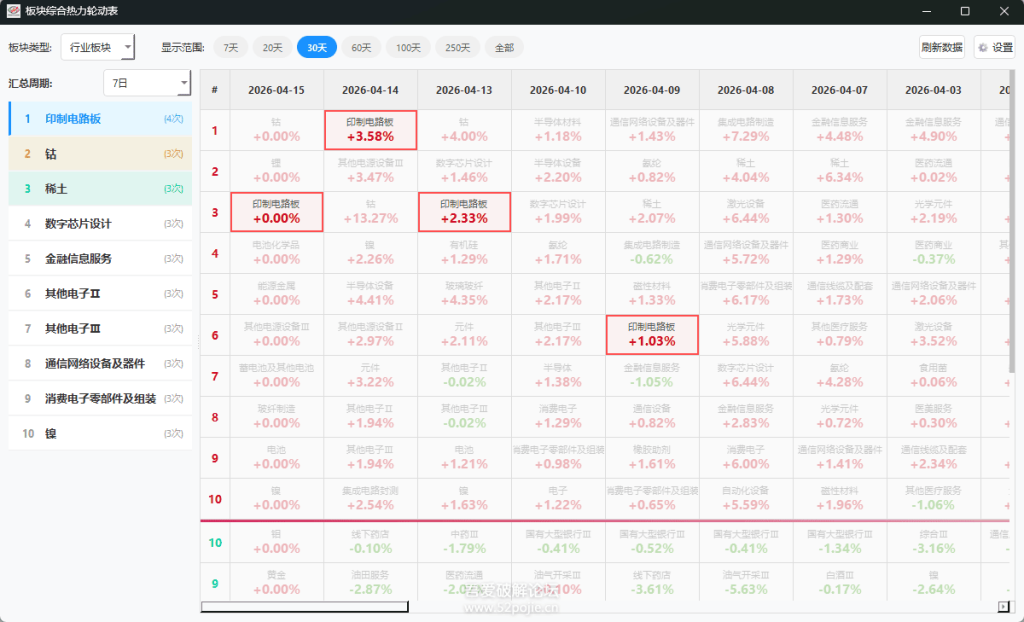Select 其他电子III in the ranking list
Image resolution: width=1024 pixels, height=622 pixels.
coord(101,329)
